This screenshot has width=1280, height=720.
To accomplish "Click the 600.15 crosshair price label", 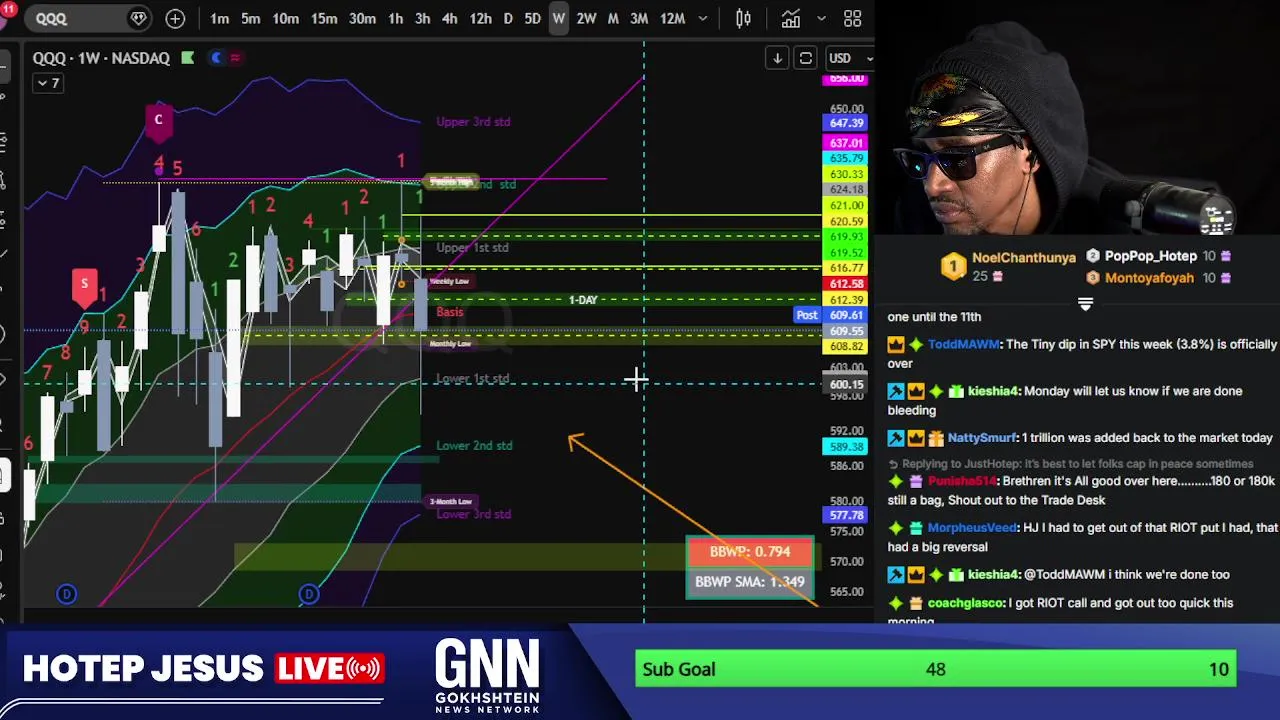I will [x=846, y=385].
